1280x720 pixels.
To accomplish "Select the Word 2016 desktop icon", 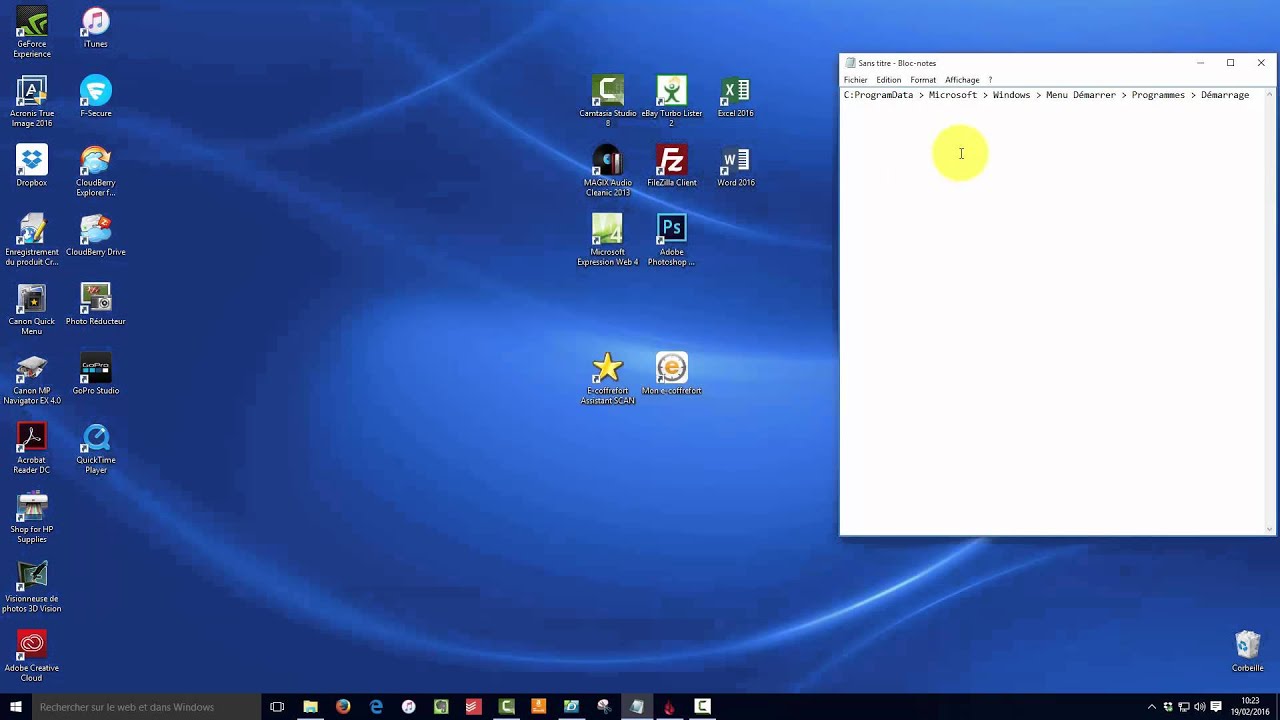I will click(735, 167).
